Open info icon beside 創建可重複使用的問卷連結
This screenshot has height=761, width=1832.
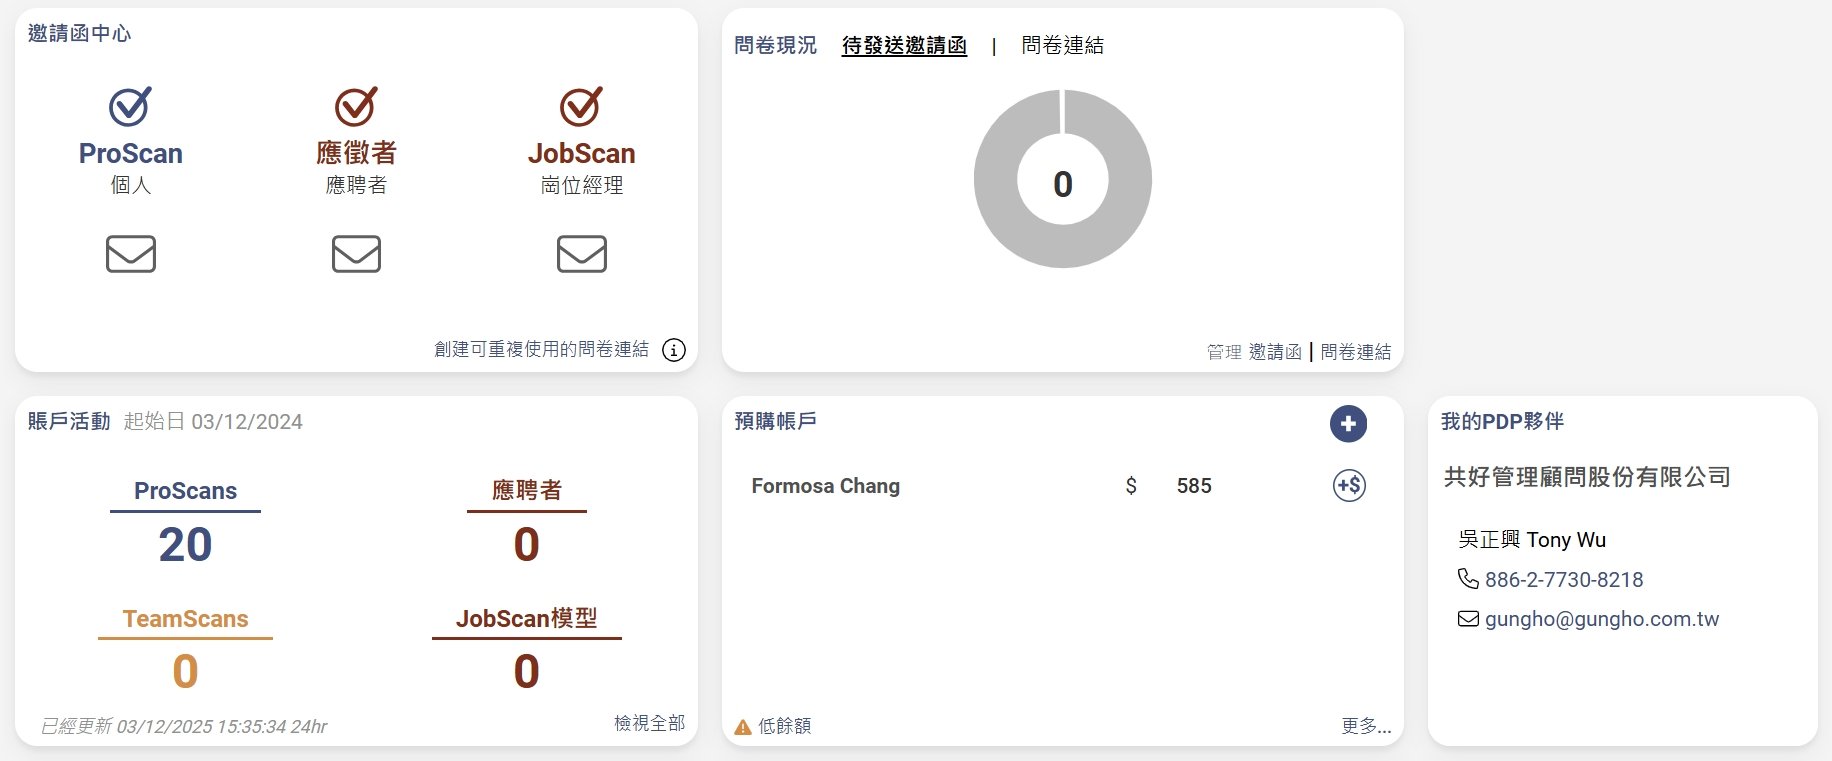[674, 350]
